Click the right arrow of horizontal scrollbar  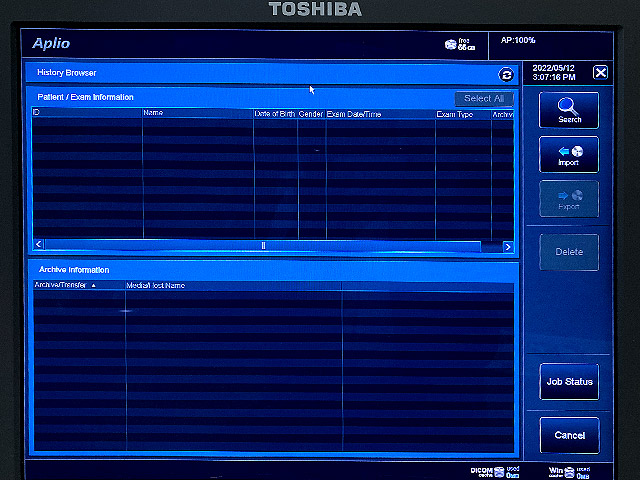coord(508,247)
